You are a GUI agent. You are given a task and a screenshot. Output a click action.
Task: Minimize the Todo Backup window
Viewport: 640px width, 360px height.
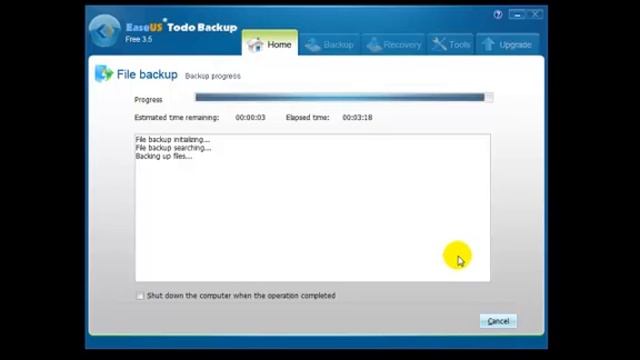click(x=517, y=15)
